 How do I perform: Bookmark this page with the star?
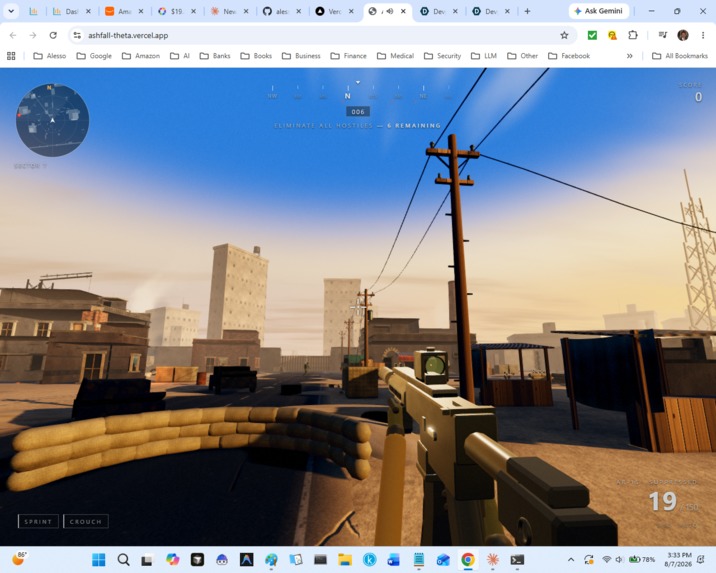(564, 35)
